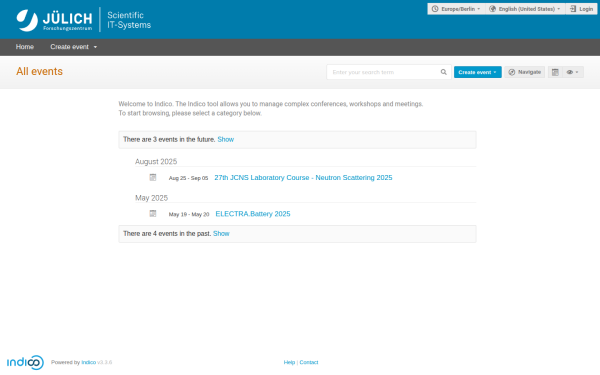Click the 'May 2025' month heading
The height and width of the screenshot is (375, 600).
(152, 198)
